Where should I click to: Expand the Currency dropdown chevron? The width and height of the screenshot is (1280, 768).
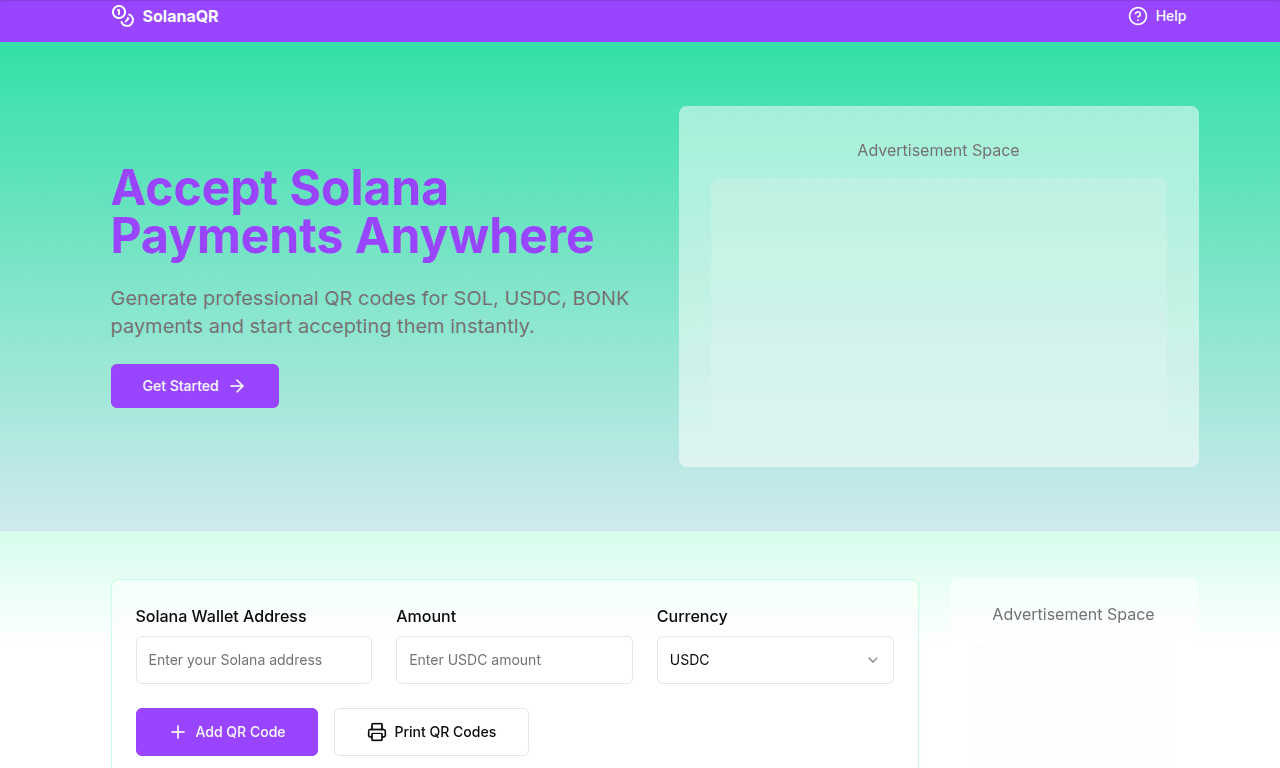click(x=873, y=660)
